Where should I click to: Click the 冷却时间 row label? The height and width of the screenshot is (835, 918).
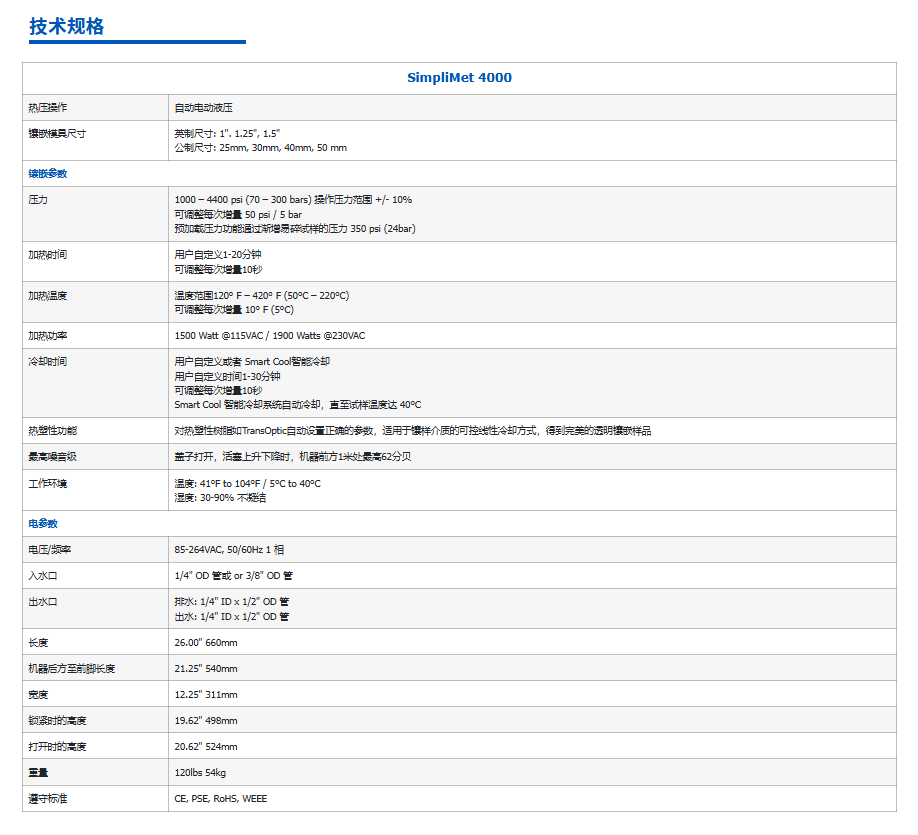click(x=47, y=361)
